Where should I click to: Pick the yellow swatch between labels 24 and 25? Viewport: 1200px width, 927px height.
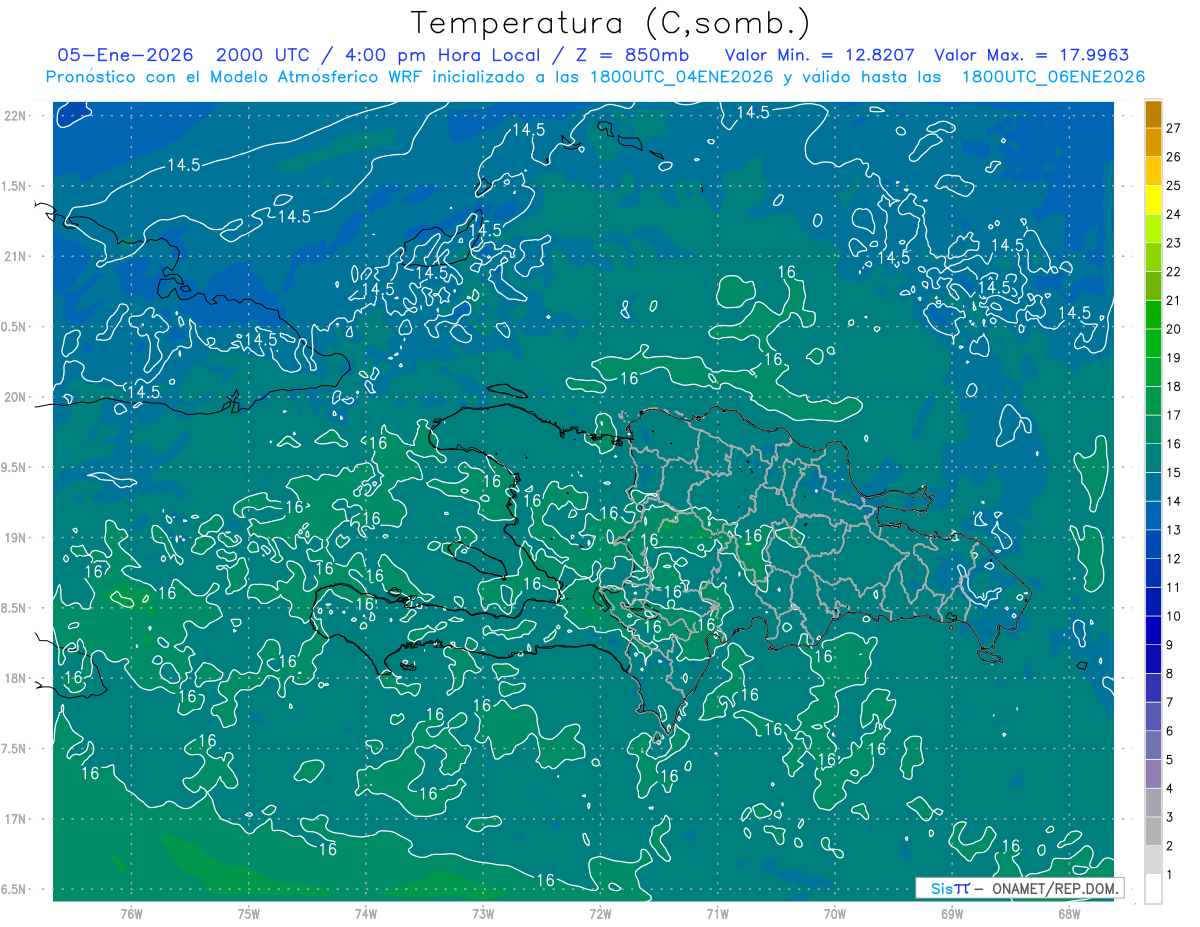pos(1153,200)
